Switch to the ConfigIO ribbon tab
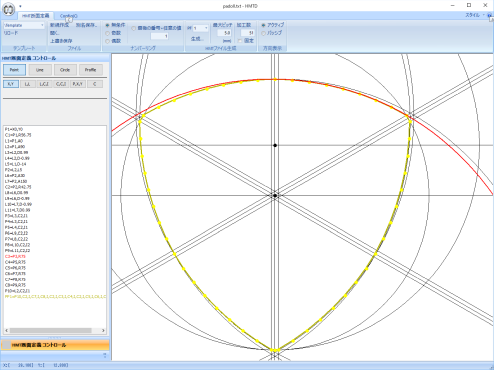The width and height of the screenshot is (494, 370). click(x=68, y=16)
